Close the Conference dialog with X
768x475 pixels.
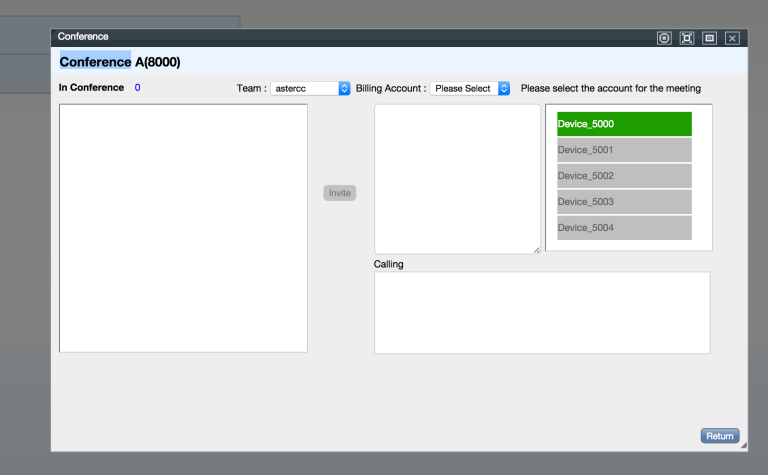(x=732, y=38)
